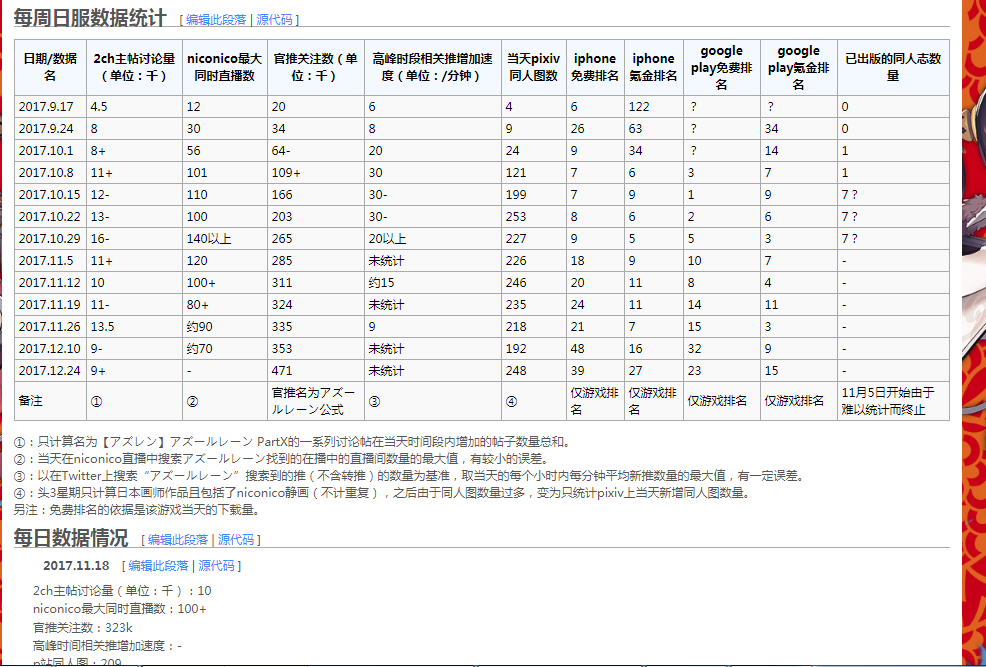
Task: Select the 官推关注数 column header
Action: [315, 67]
